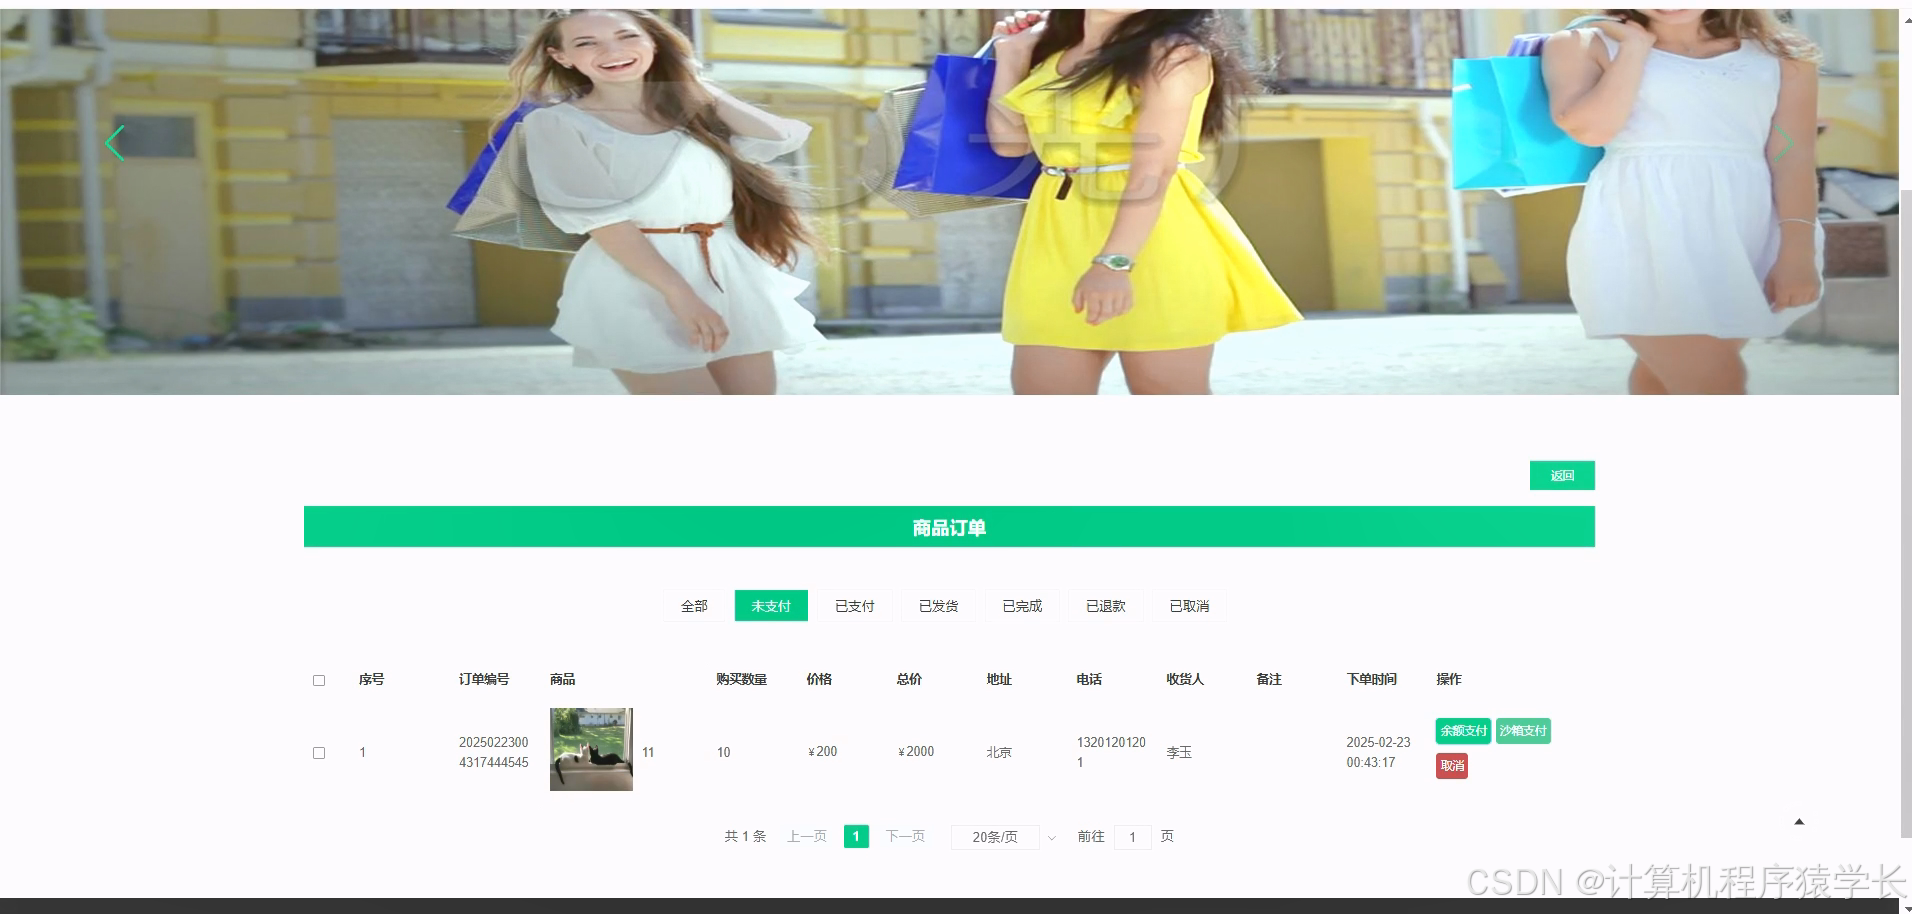Viewport: 1912px width, 914px height.
Task: Pay the order with 余额支付
Action: (1463, 731)
